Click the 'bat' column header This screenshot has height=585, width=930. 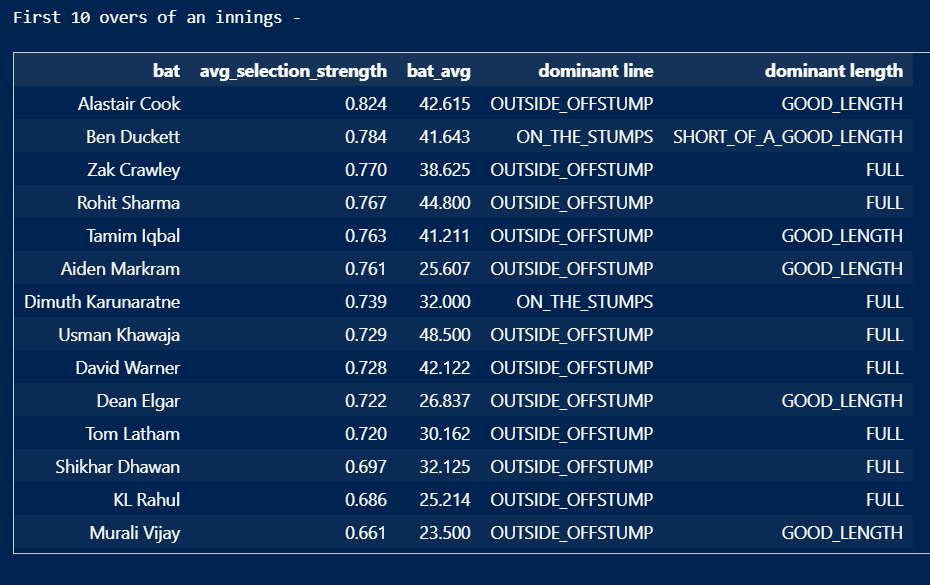pyautogui.click(x=166, y=71)
